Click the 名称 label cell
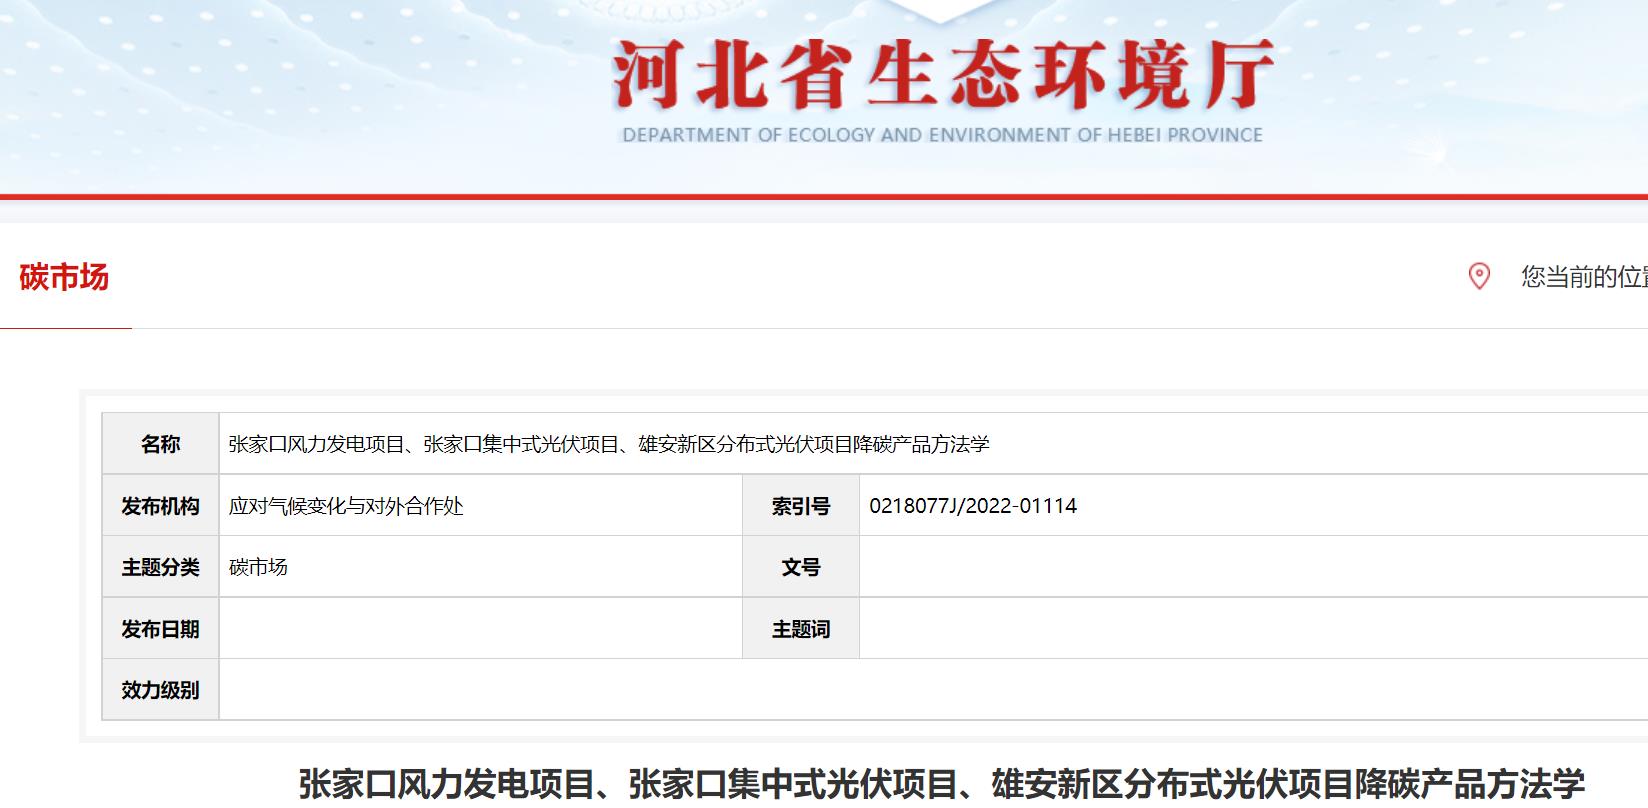 click(160, 444)
